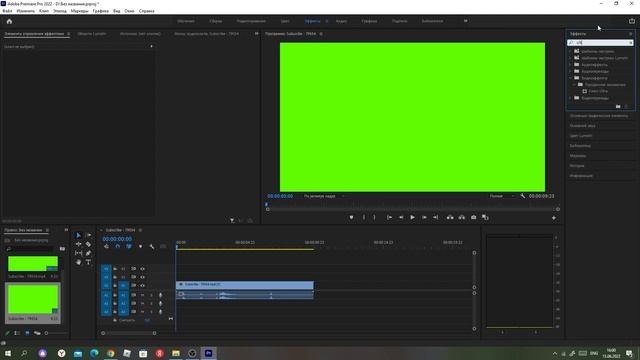
Task: Toggle nest-or-individual-clips insert mode in timeline
Action: click(106, 247)
